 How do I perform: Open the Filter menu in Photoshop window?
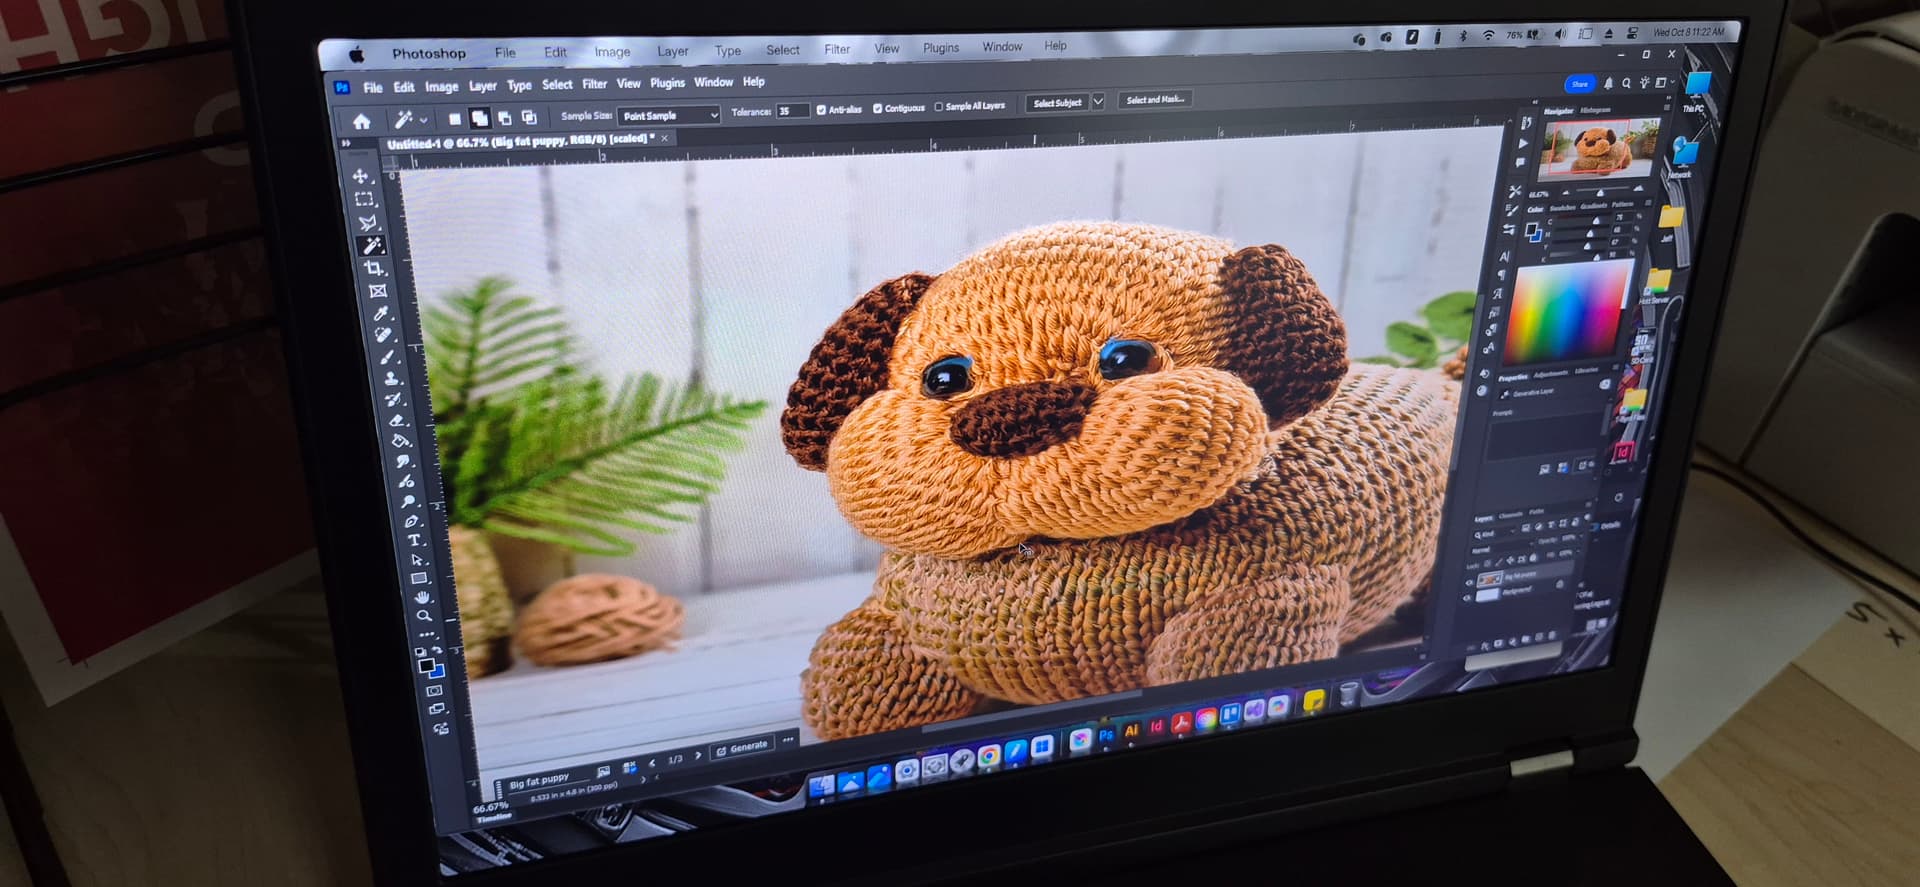594,84
